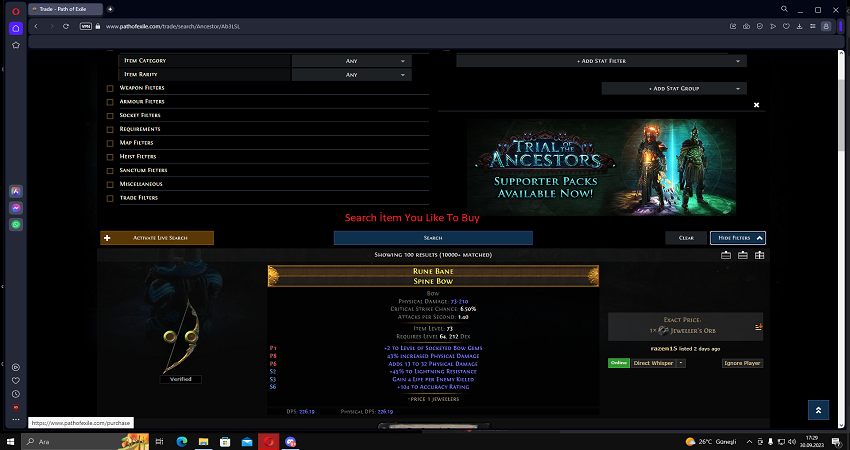Open Add Stat Group dropdown
Image resolution: width=850 pixels, height=450 pixels.
(x=674, y=88)
